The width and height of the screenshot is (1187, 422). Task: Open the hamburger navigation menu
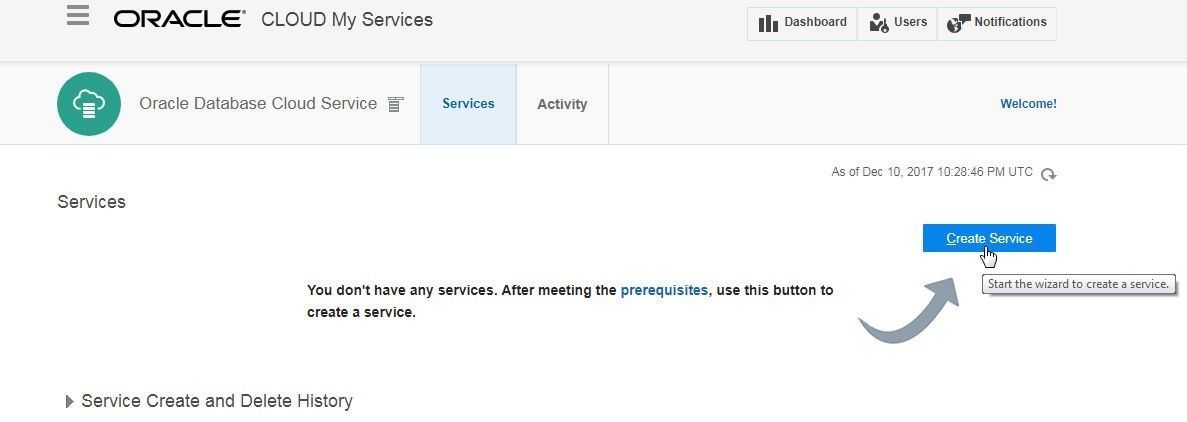point(78,15)
